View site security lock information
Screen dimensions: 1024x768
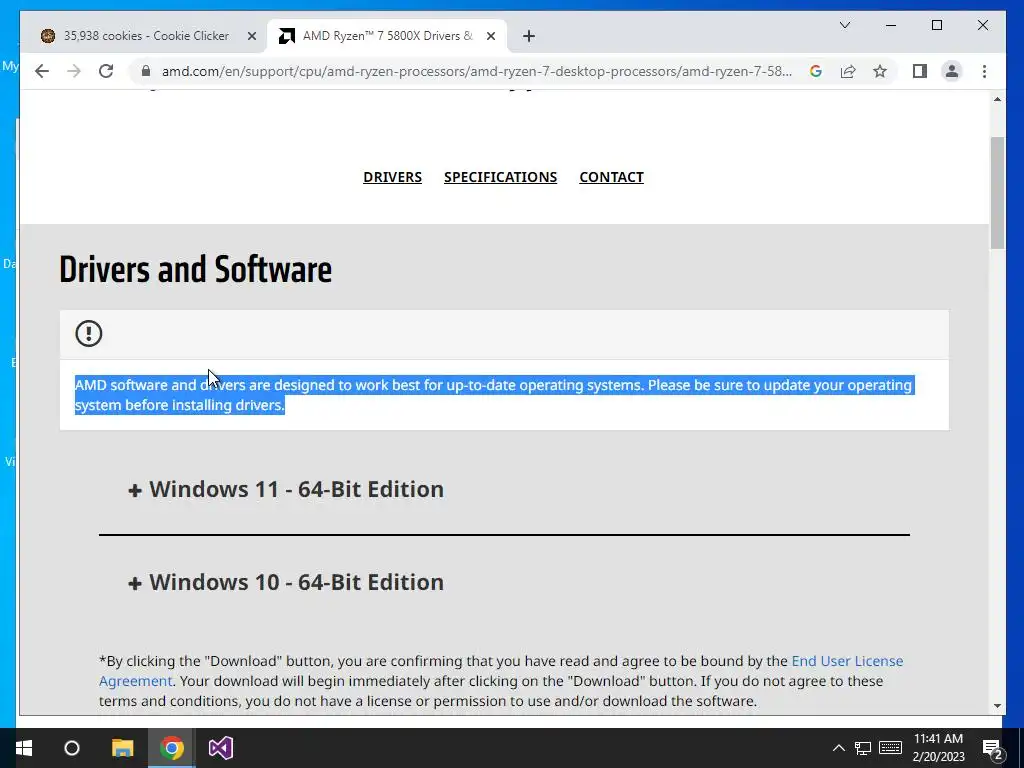click(x=146, y=71)
